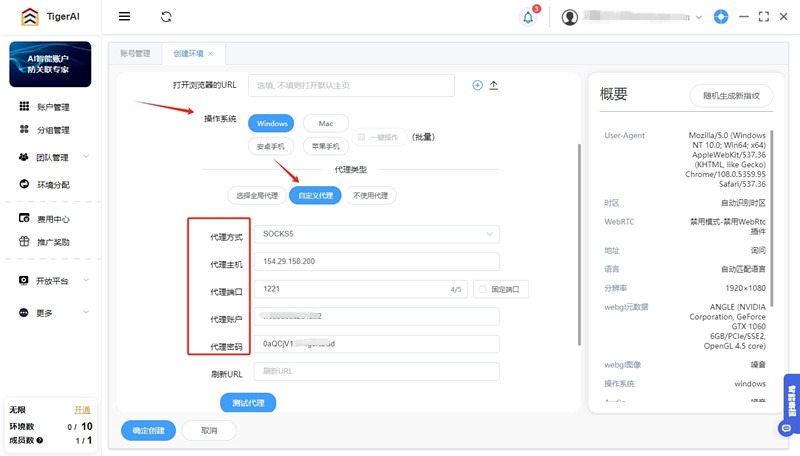This screenshot has width=800, height=456.
Task: Select 不使用代理 proxy type
Action: 370,195
